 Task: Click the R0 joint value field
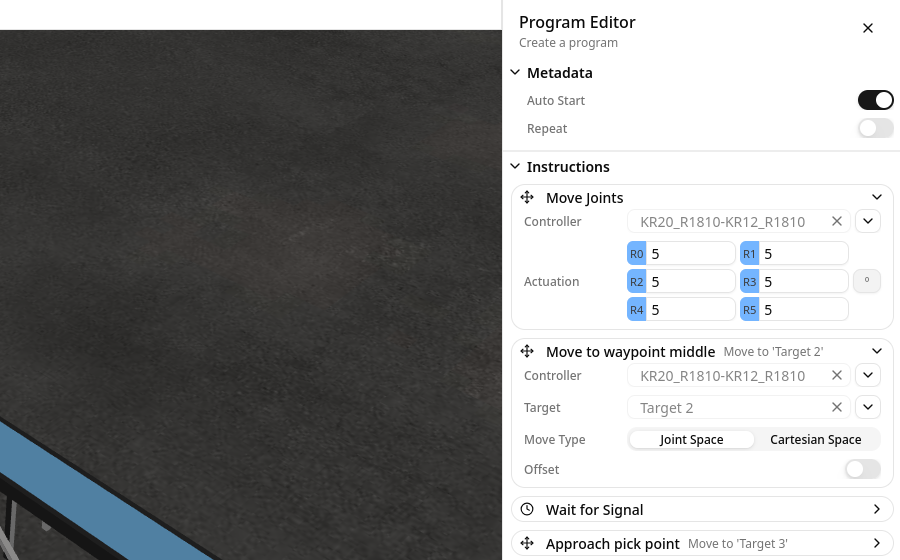point(690,254)
